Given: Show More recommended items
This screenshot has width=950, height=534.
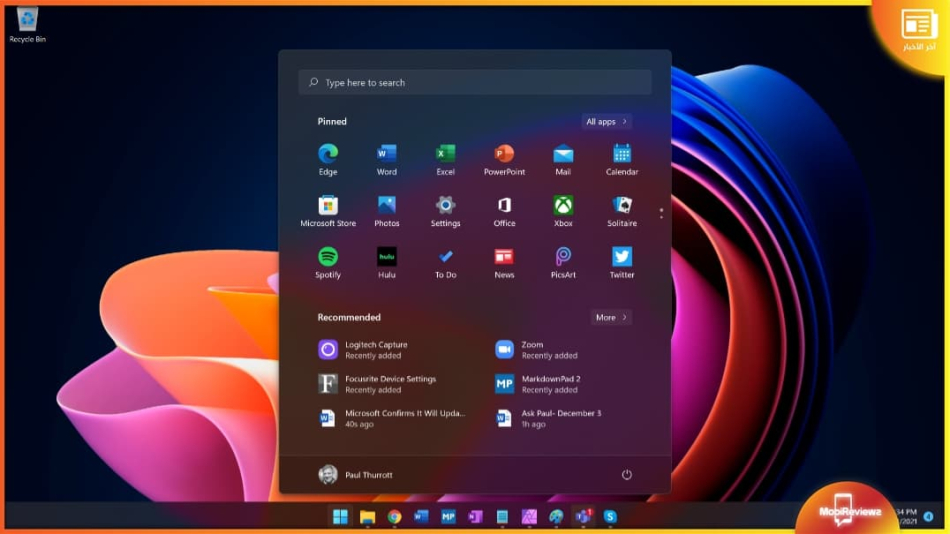Looking at the screenshot, I should [x=611, y=318].
